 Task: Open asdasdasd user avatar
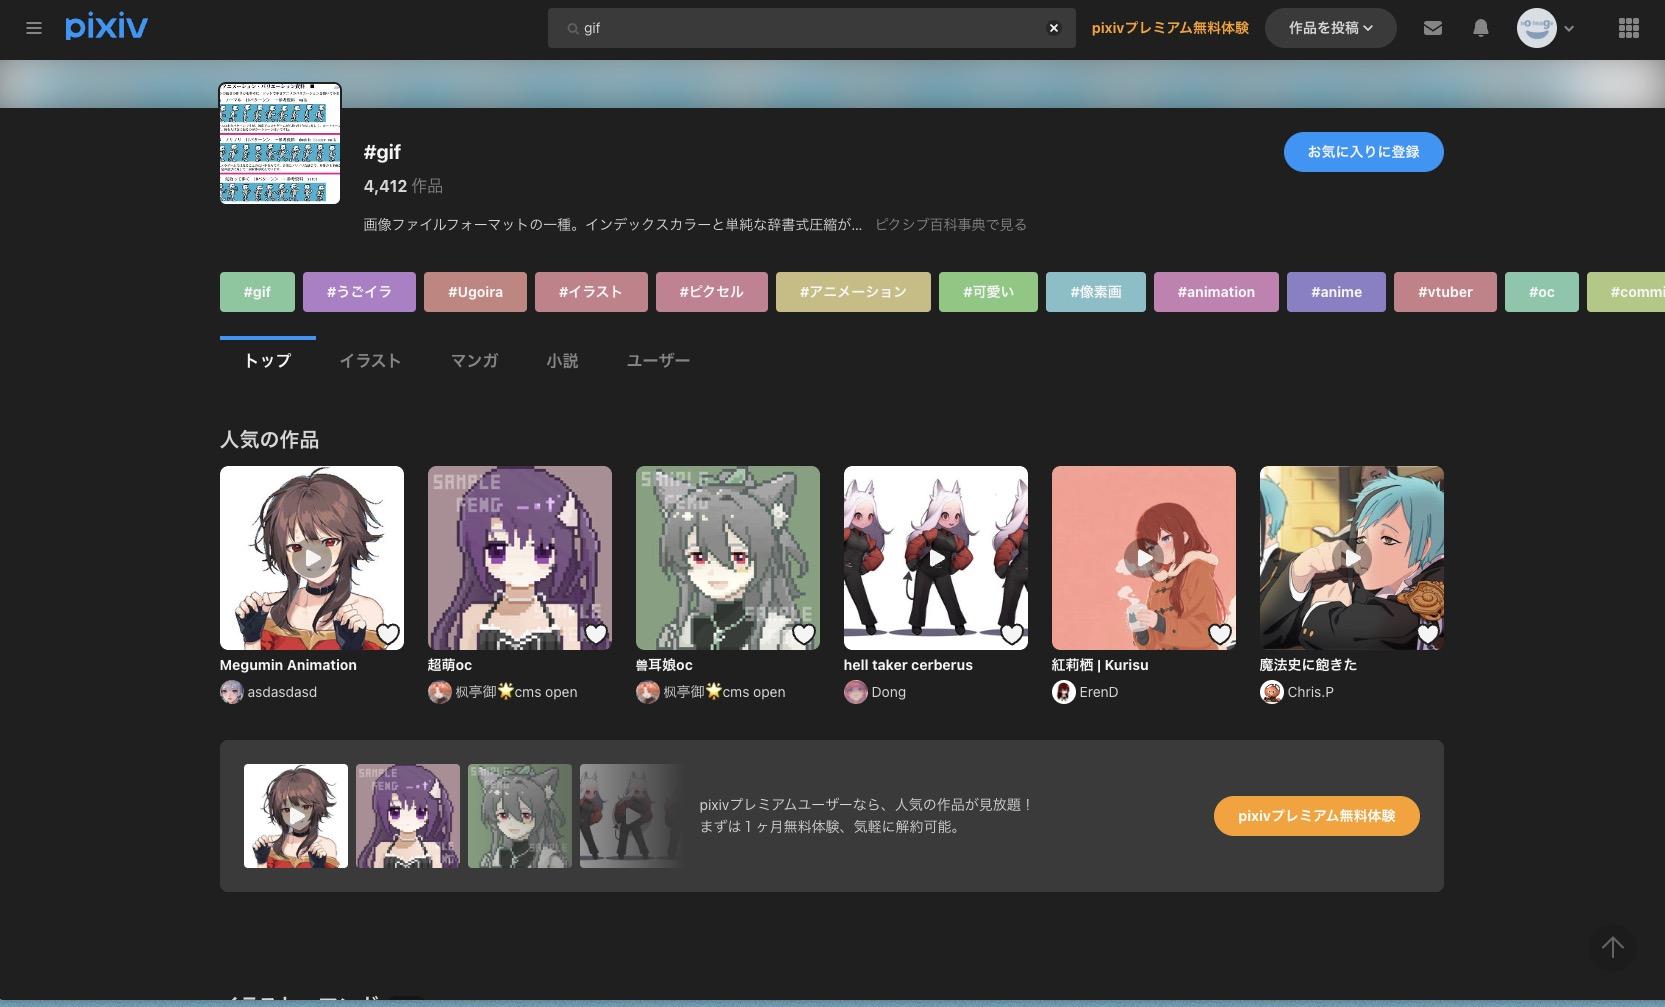pos(232,692)
